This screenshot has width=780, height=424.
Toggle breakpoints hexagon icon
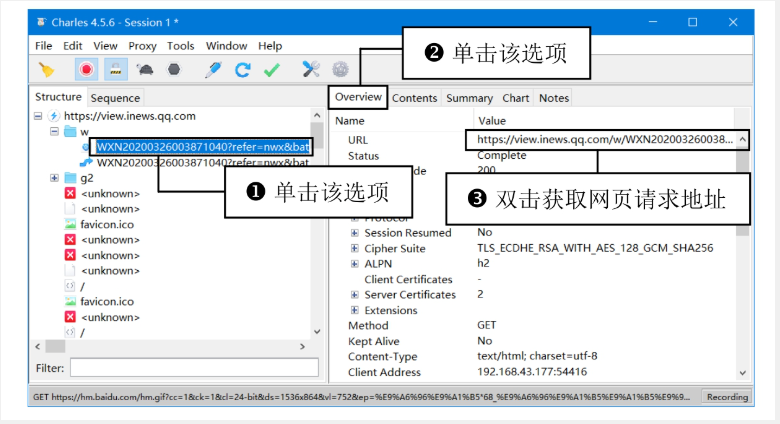174,69
